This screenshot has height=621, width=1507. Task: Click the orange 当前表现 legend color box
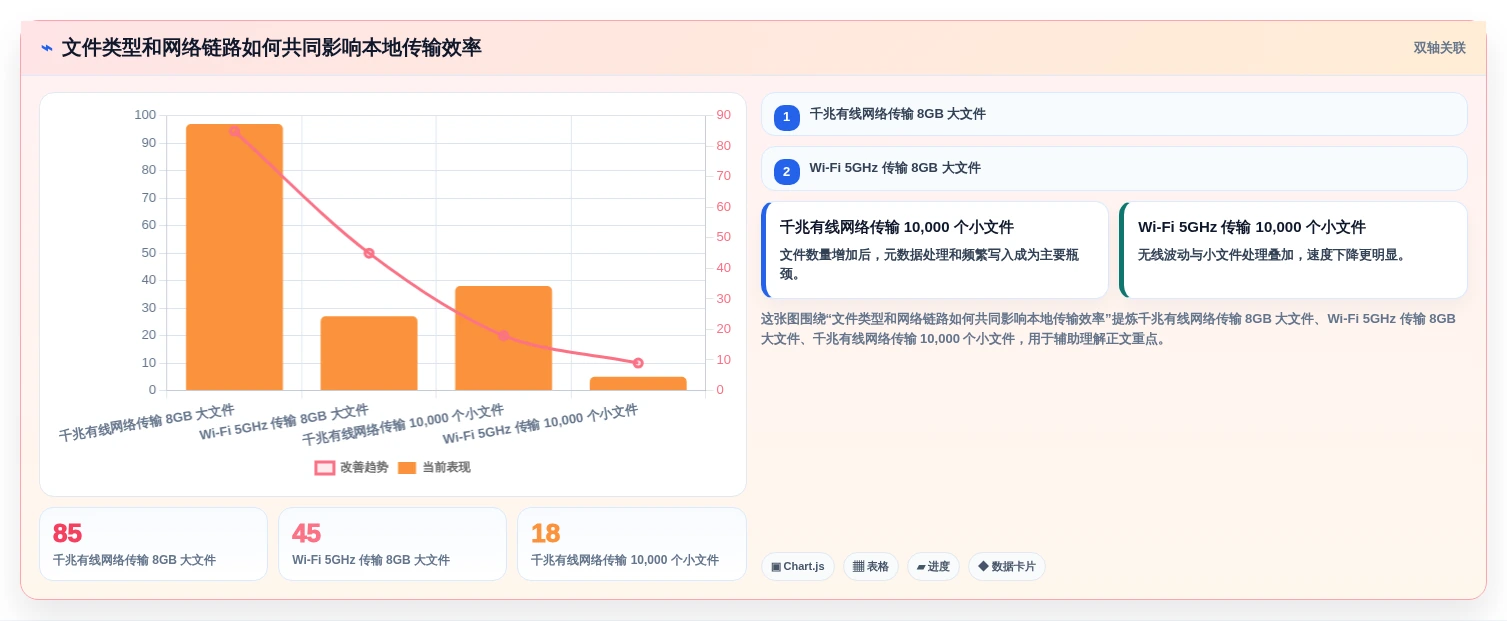point(407,467)
